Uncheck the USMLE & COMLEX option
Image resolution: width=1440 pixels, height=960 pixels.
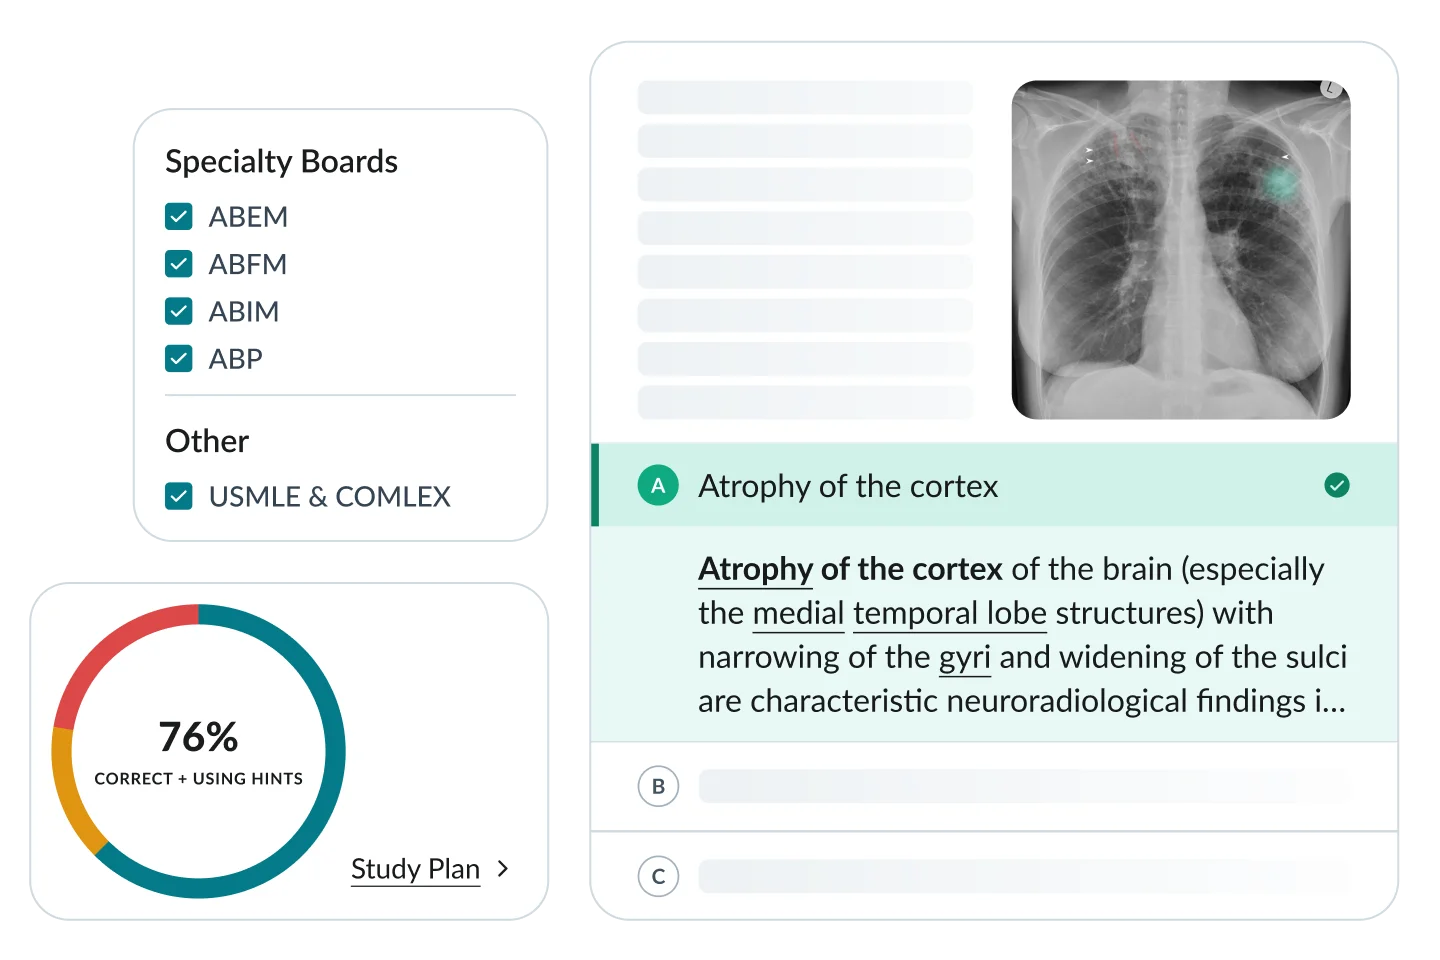[179, 496]
